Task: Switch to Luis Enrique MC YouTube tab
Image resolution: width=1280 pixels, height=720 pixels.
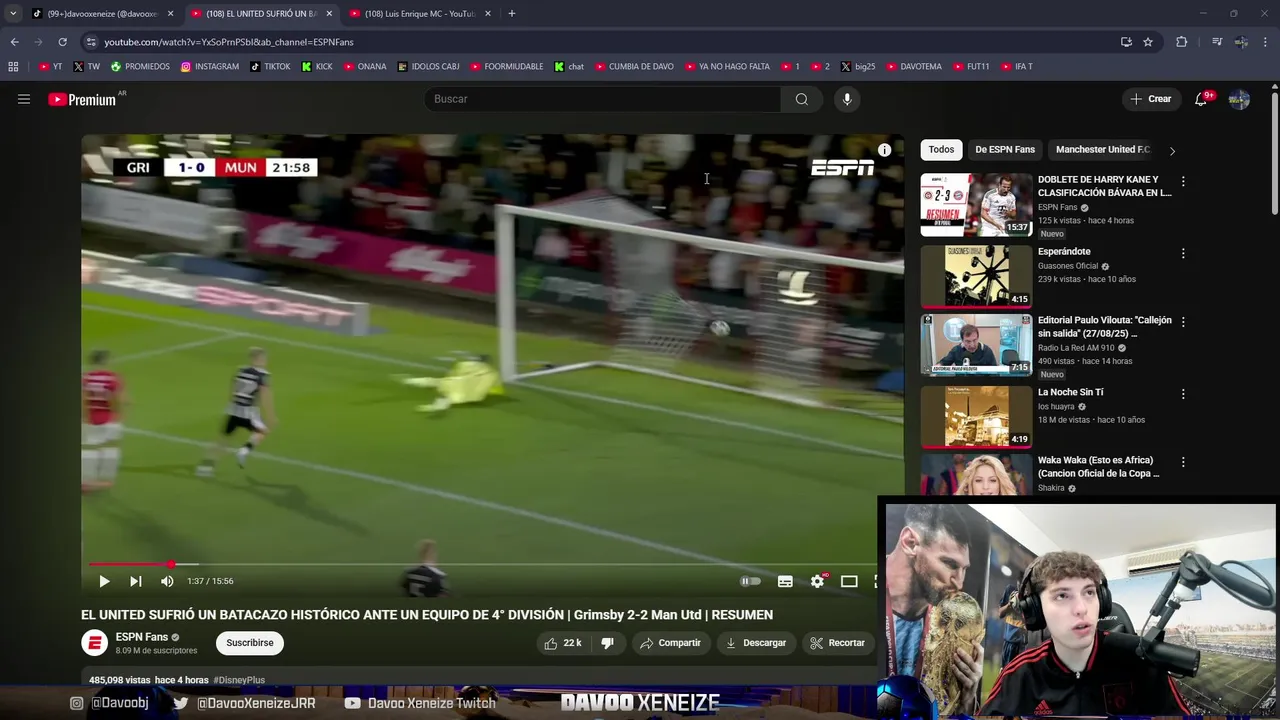Action: click(419, 13)
